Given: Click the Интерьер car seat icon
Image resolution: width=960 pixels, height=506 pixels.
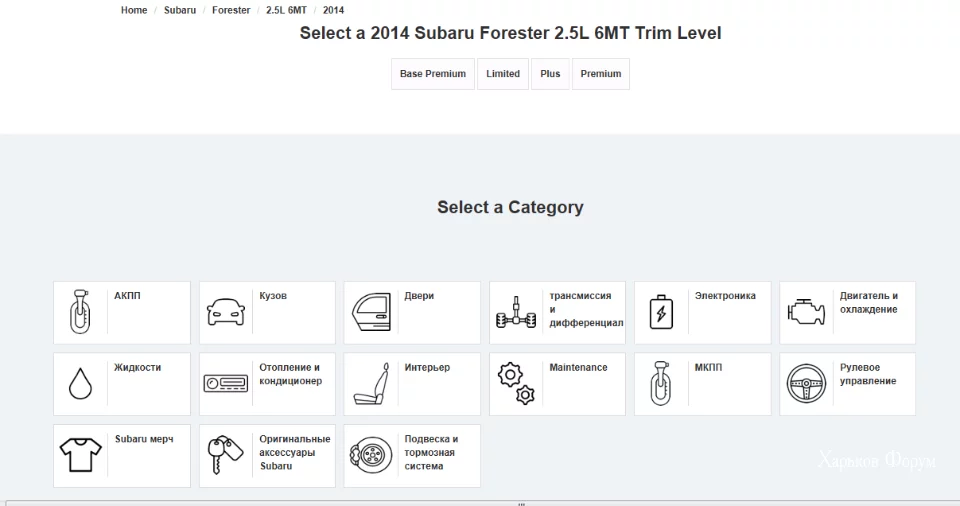Looking at the screenshot, I should (372, 383).
